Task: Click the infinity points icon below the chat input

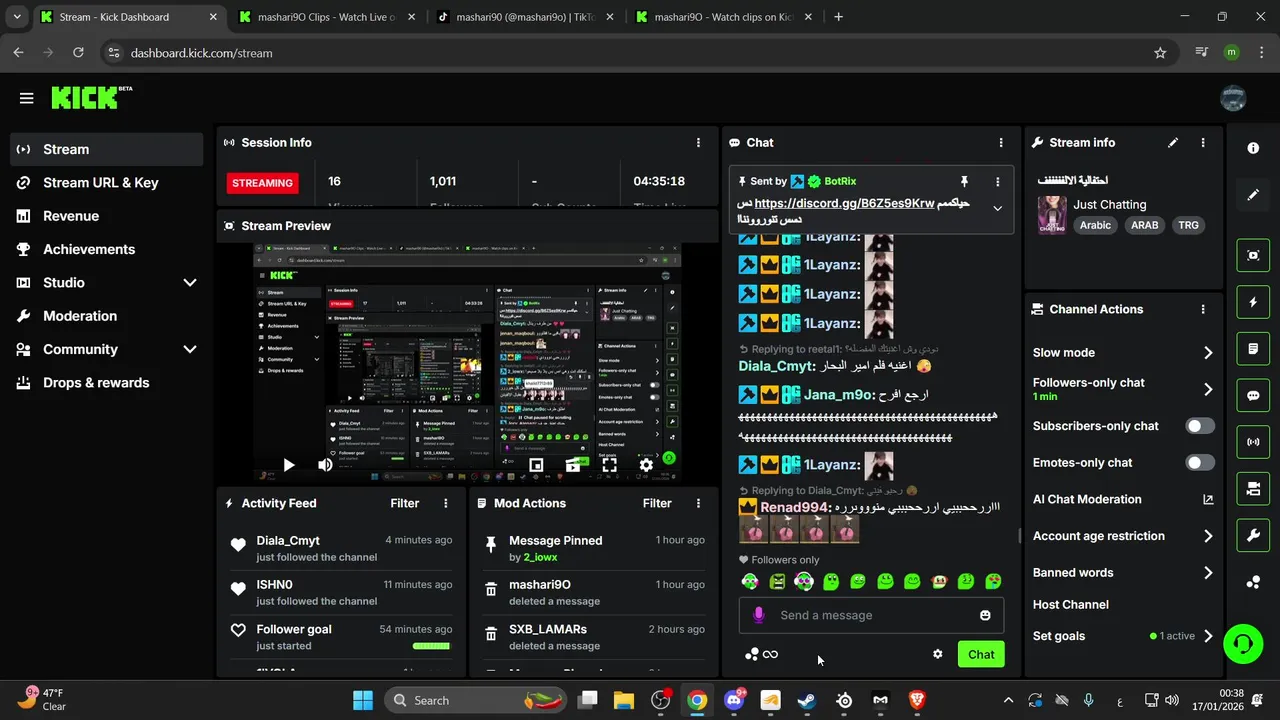Action: tap(770, 655)
